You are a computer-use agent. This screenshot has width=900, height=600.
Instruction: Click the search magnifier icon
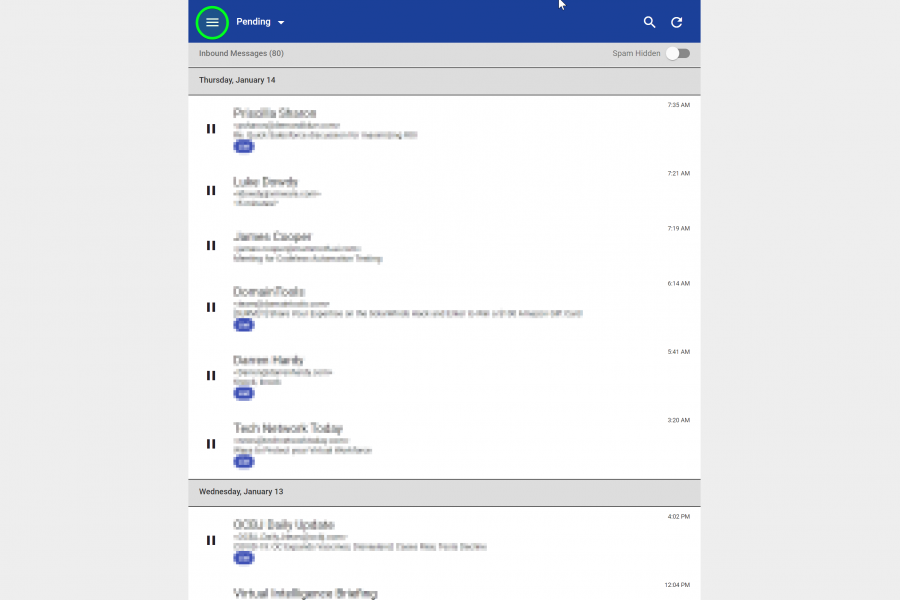pyautogui.click(x=649, y=22)
